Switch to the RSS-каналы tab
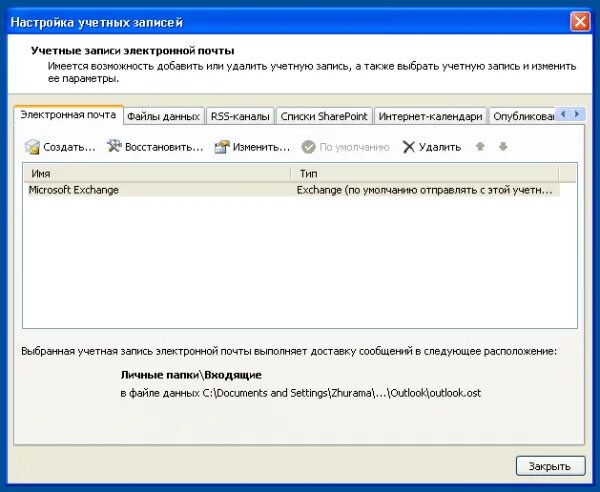 pyautogui.click(x=240, y=116)
